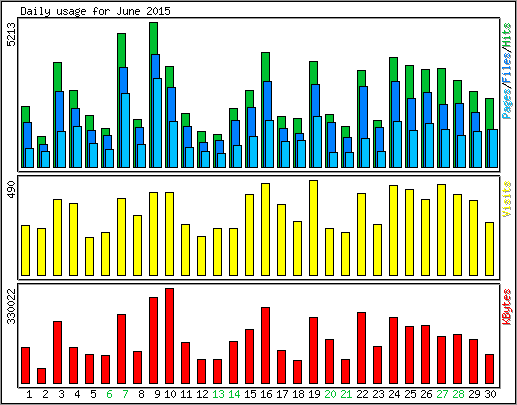Screen dimensions: 517x405
Task: Click the Hits legend label
Action: point(507,35)
